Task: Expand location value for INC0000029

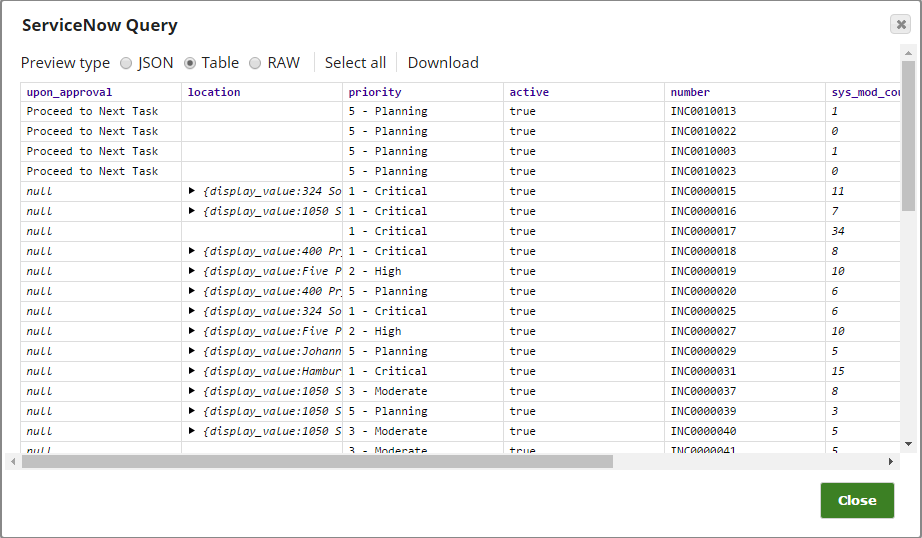Action: [192, 350]
